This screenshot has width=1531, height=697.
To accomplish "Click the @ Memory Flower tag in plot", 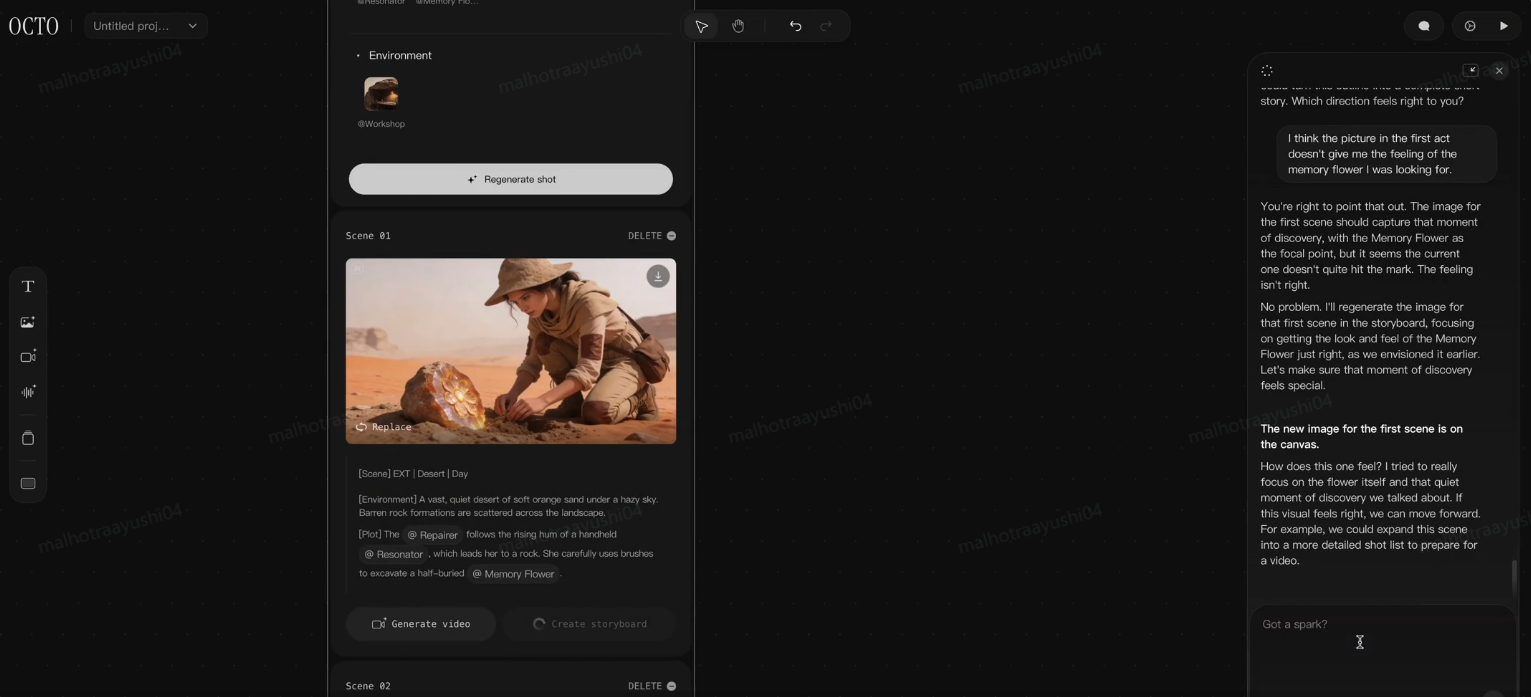I will coord(513,574).
